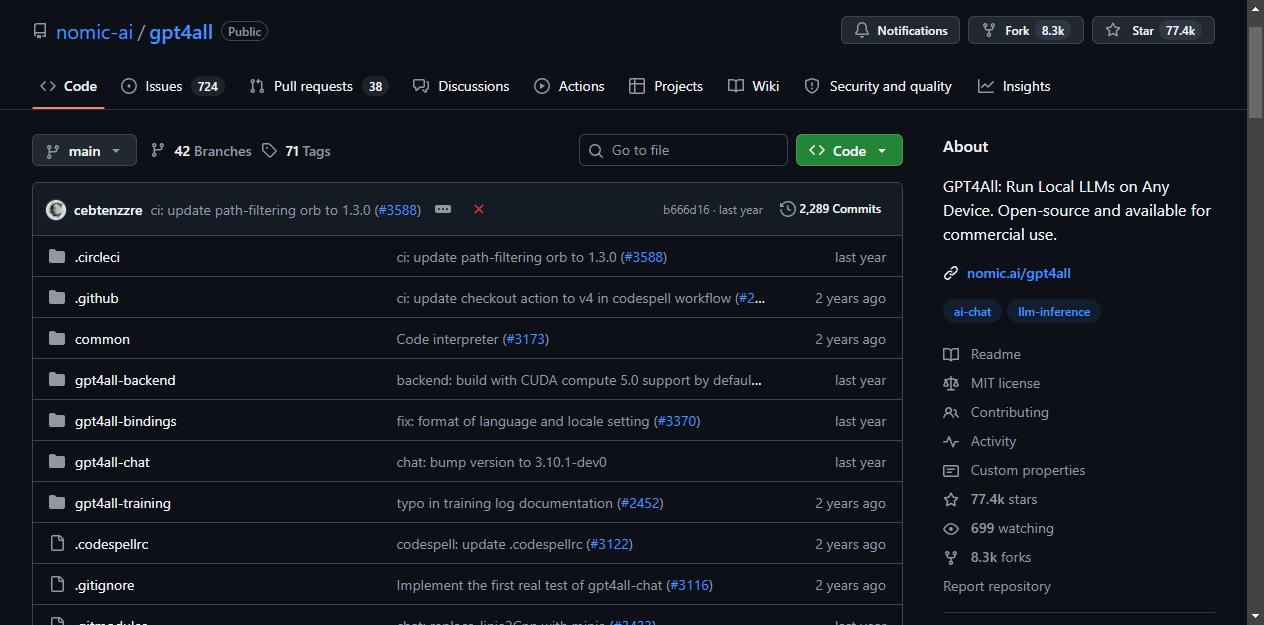This screenshot has width=1264, height=625.
Task: Open the .codespellrc file
Action: [112, 544]
